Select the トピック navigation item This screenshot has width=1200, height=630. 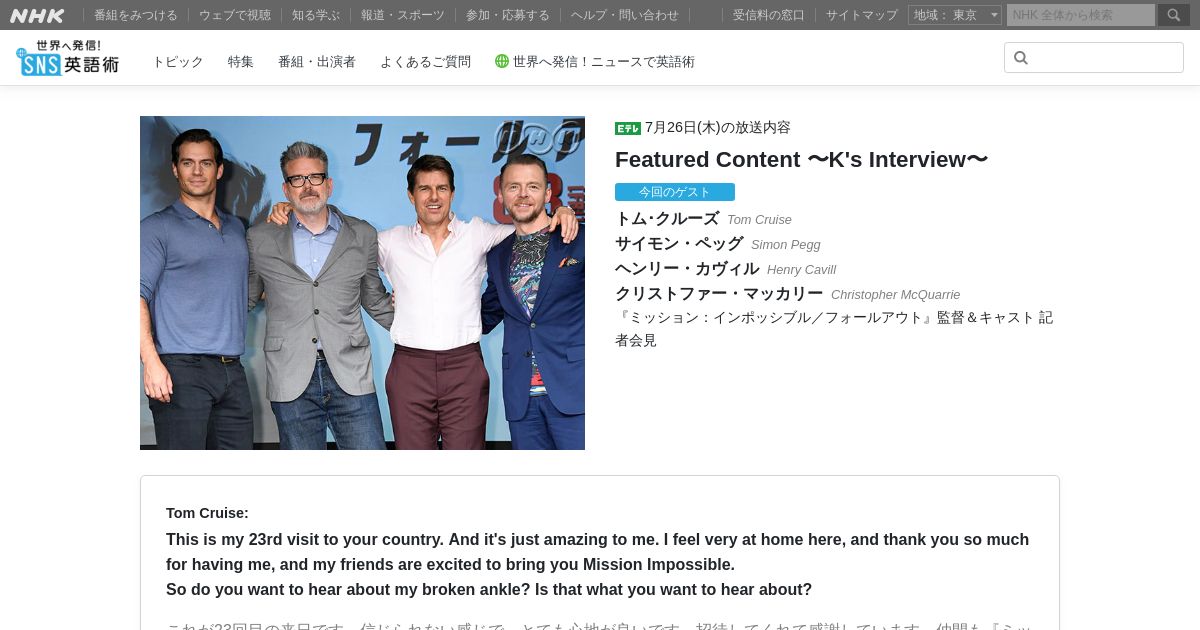coord(178,62)
